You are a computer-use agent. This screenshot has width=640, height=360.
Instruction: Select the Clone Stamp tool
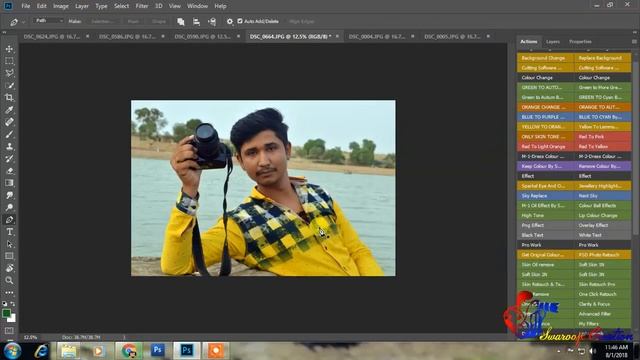tap(9, 147)
